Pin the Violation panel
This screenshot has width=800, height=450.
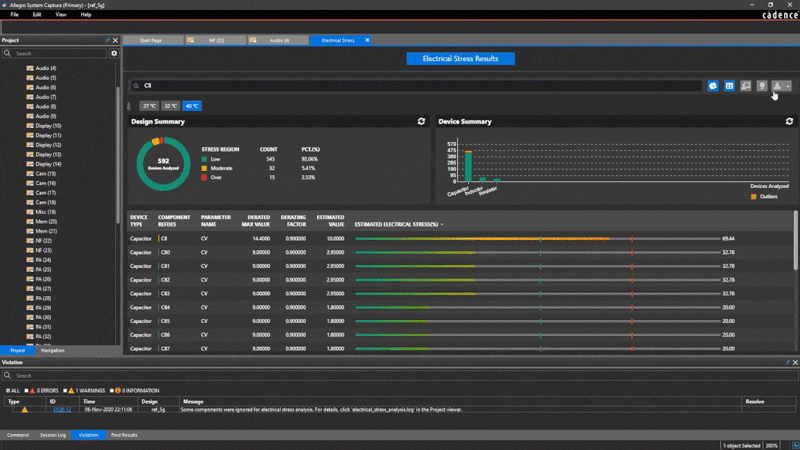[787, 362]
